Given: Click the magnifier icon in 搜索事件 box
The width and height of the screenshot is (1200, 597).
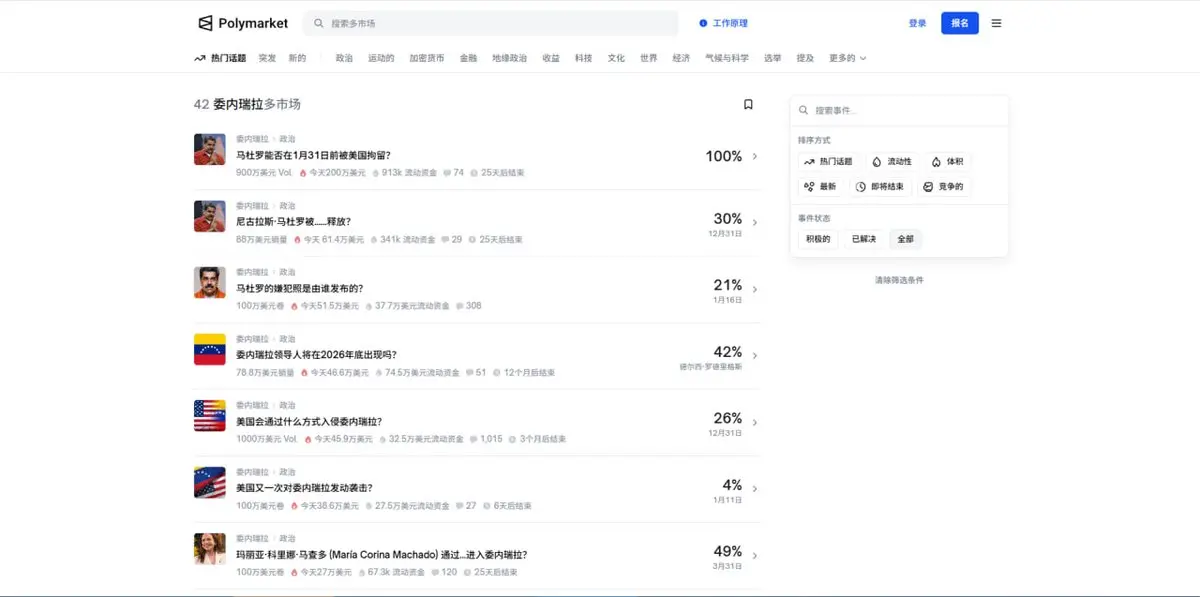Looking at the screenshot, I should point(805,110).
